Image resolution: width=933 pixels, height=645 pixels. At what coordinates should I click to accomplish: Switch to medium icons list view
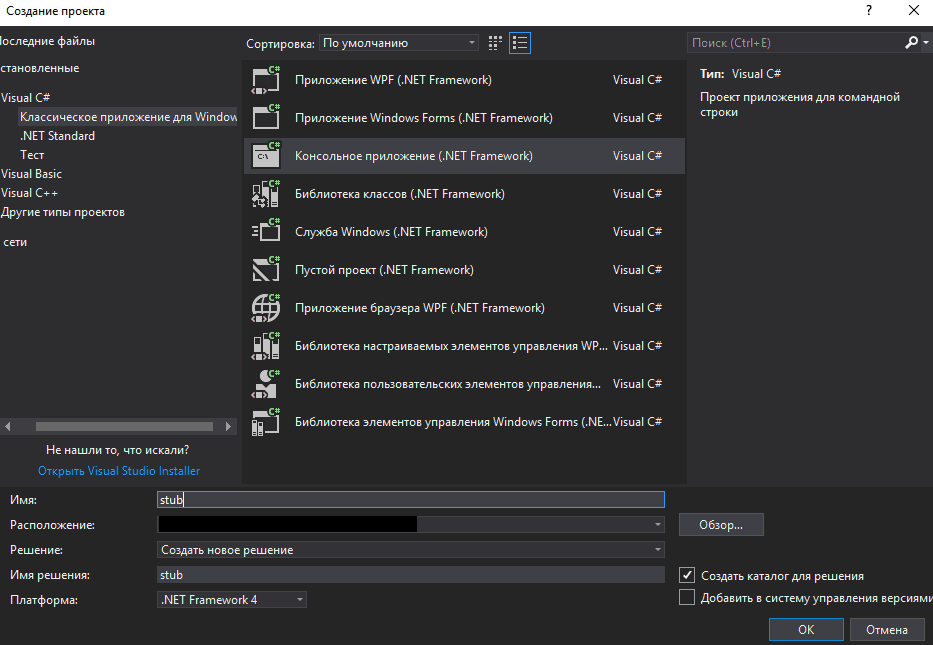[x=520, y=43]
